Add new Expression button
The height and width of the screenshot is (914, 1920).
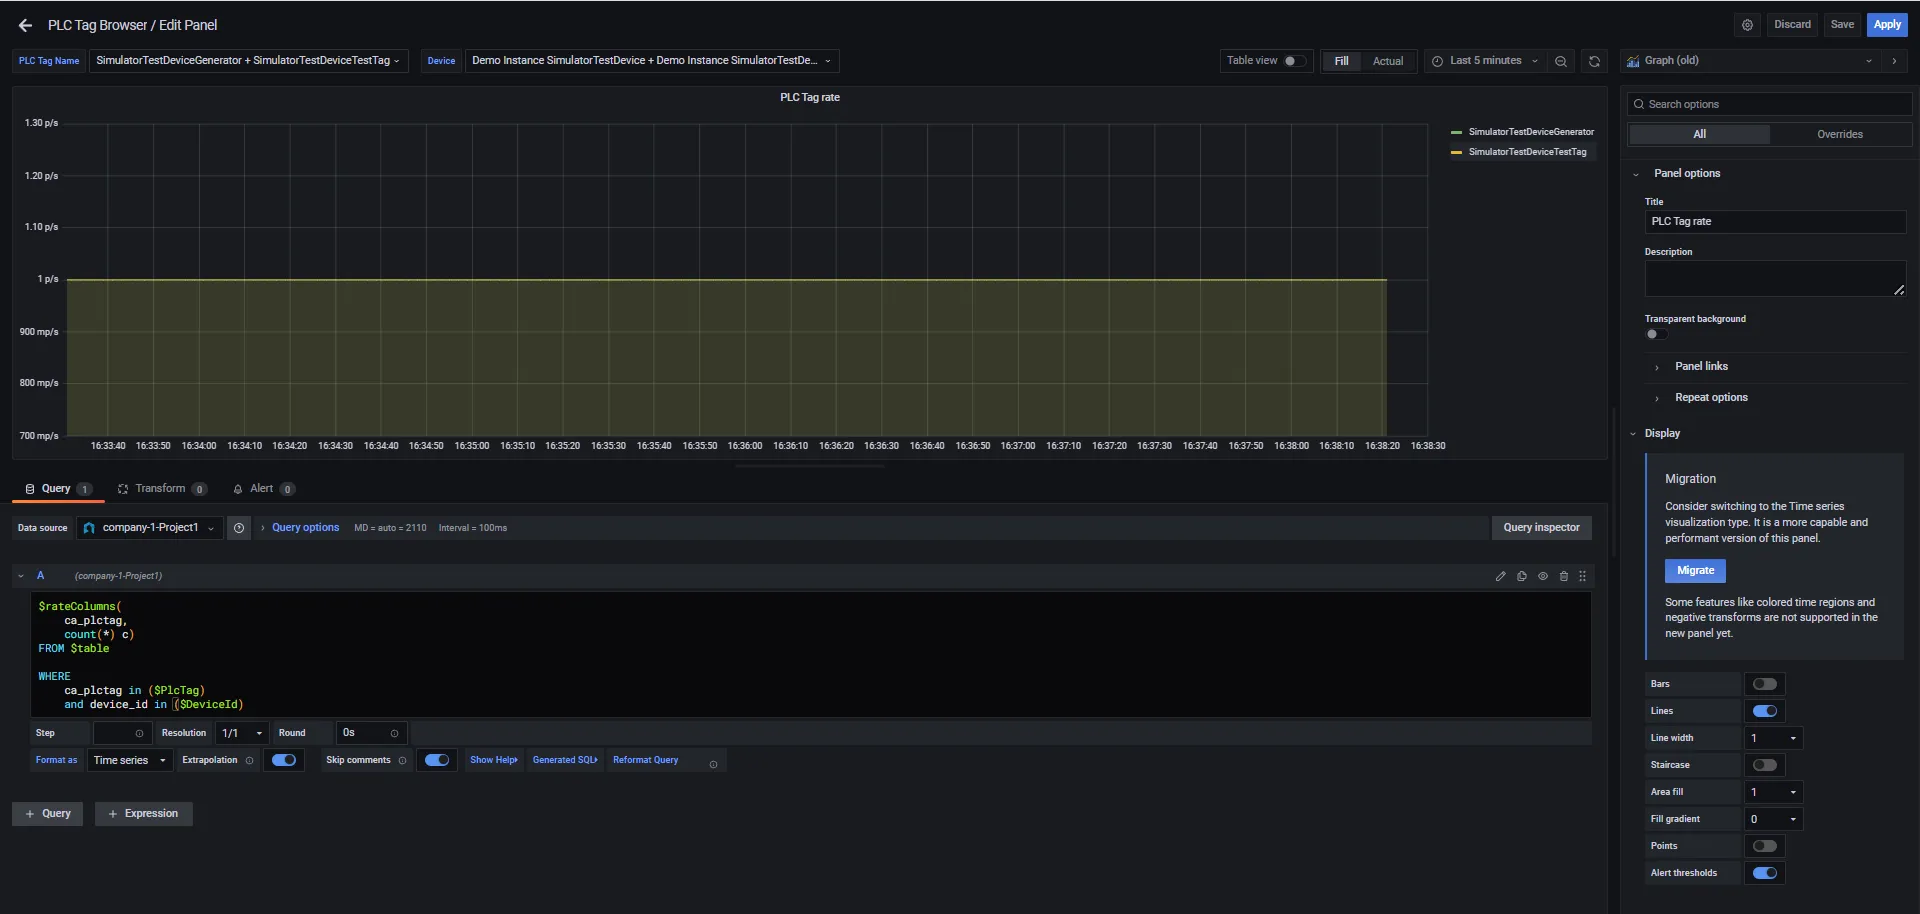(143, 814)
